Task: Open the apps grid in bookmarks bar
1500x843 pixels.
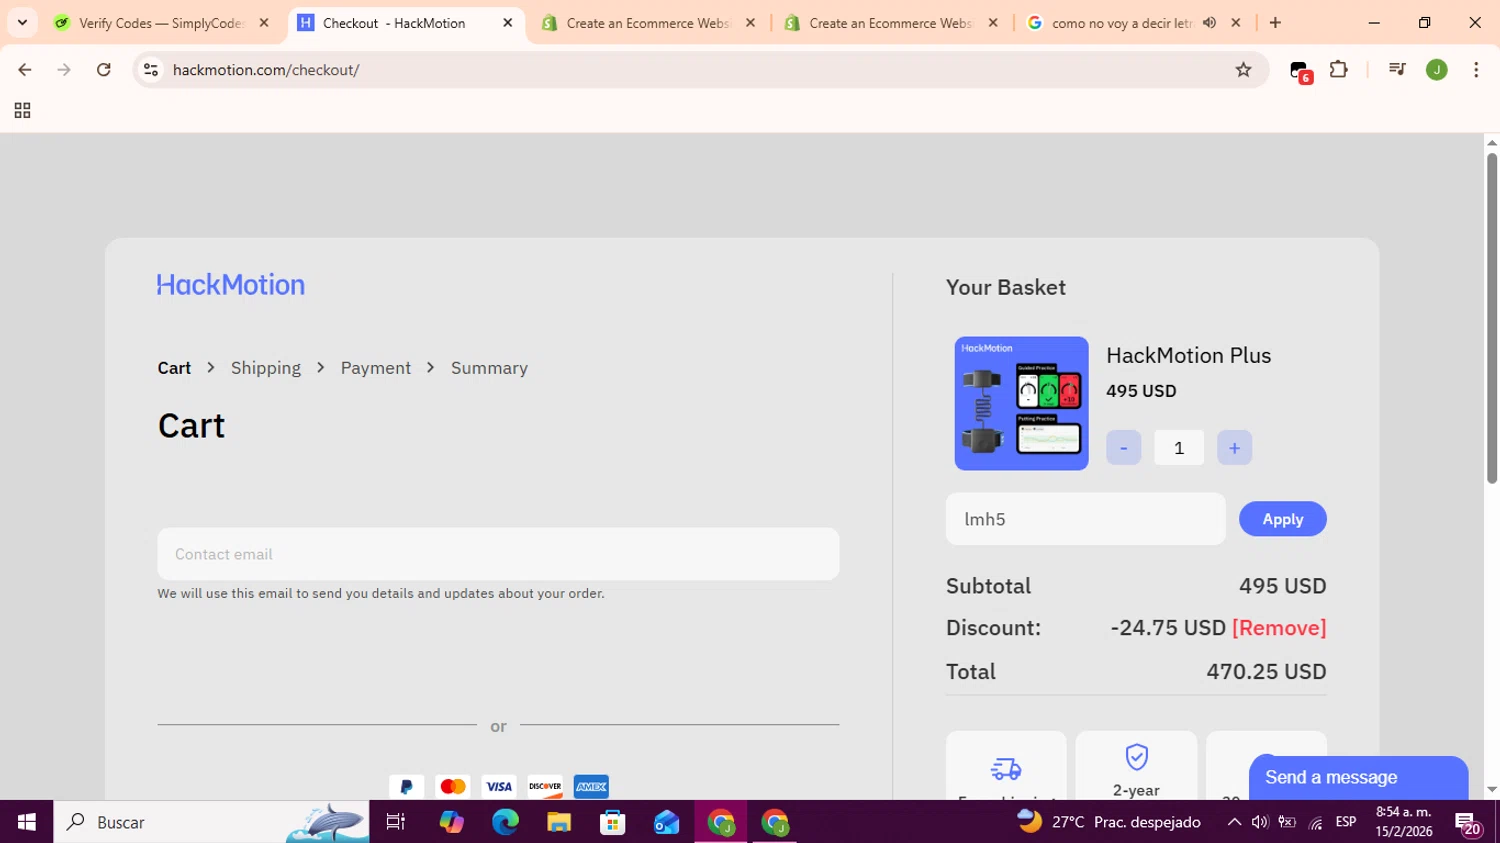Action: (22, 111)
